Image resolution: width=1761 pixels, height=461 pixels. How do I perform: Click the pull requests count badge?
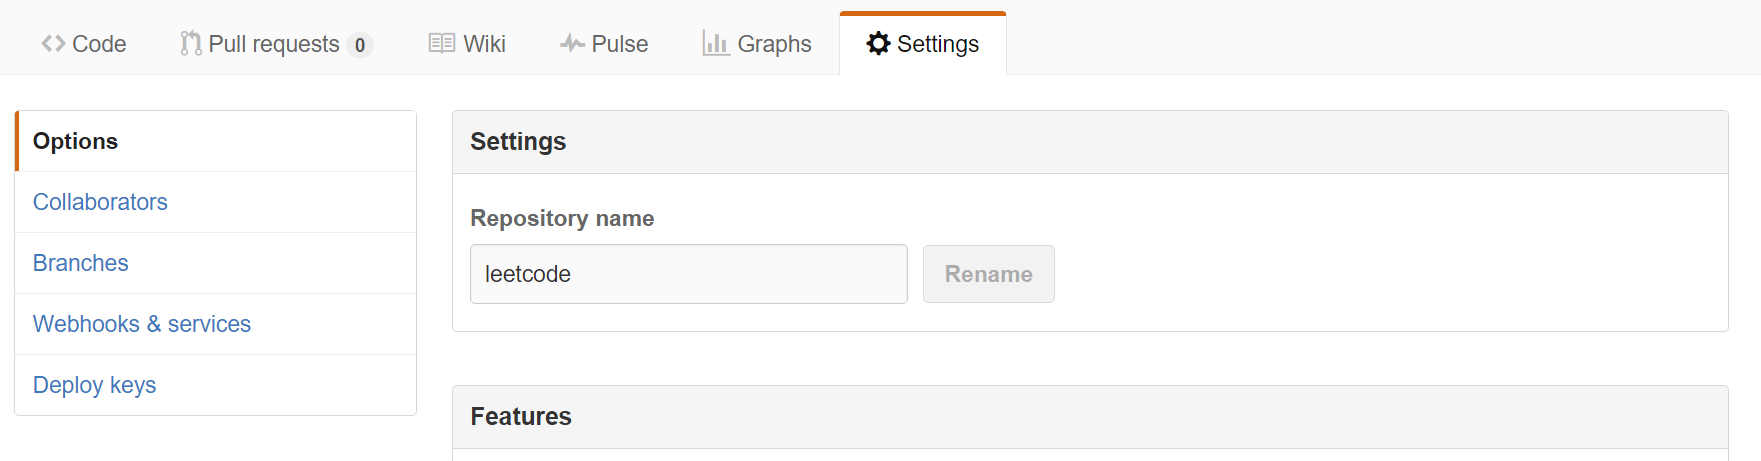click(x=360, y=45)
